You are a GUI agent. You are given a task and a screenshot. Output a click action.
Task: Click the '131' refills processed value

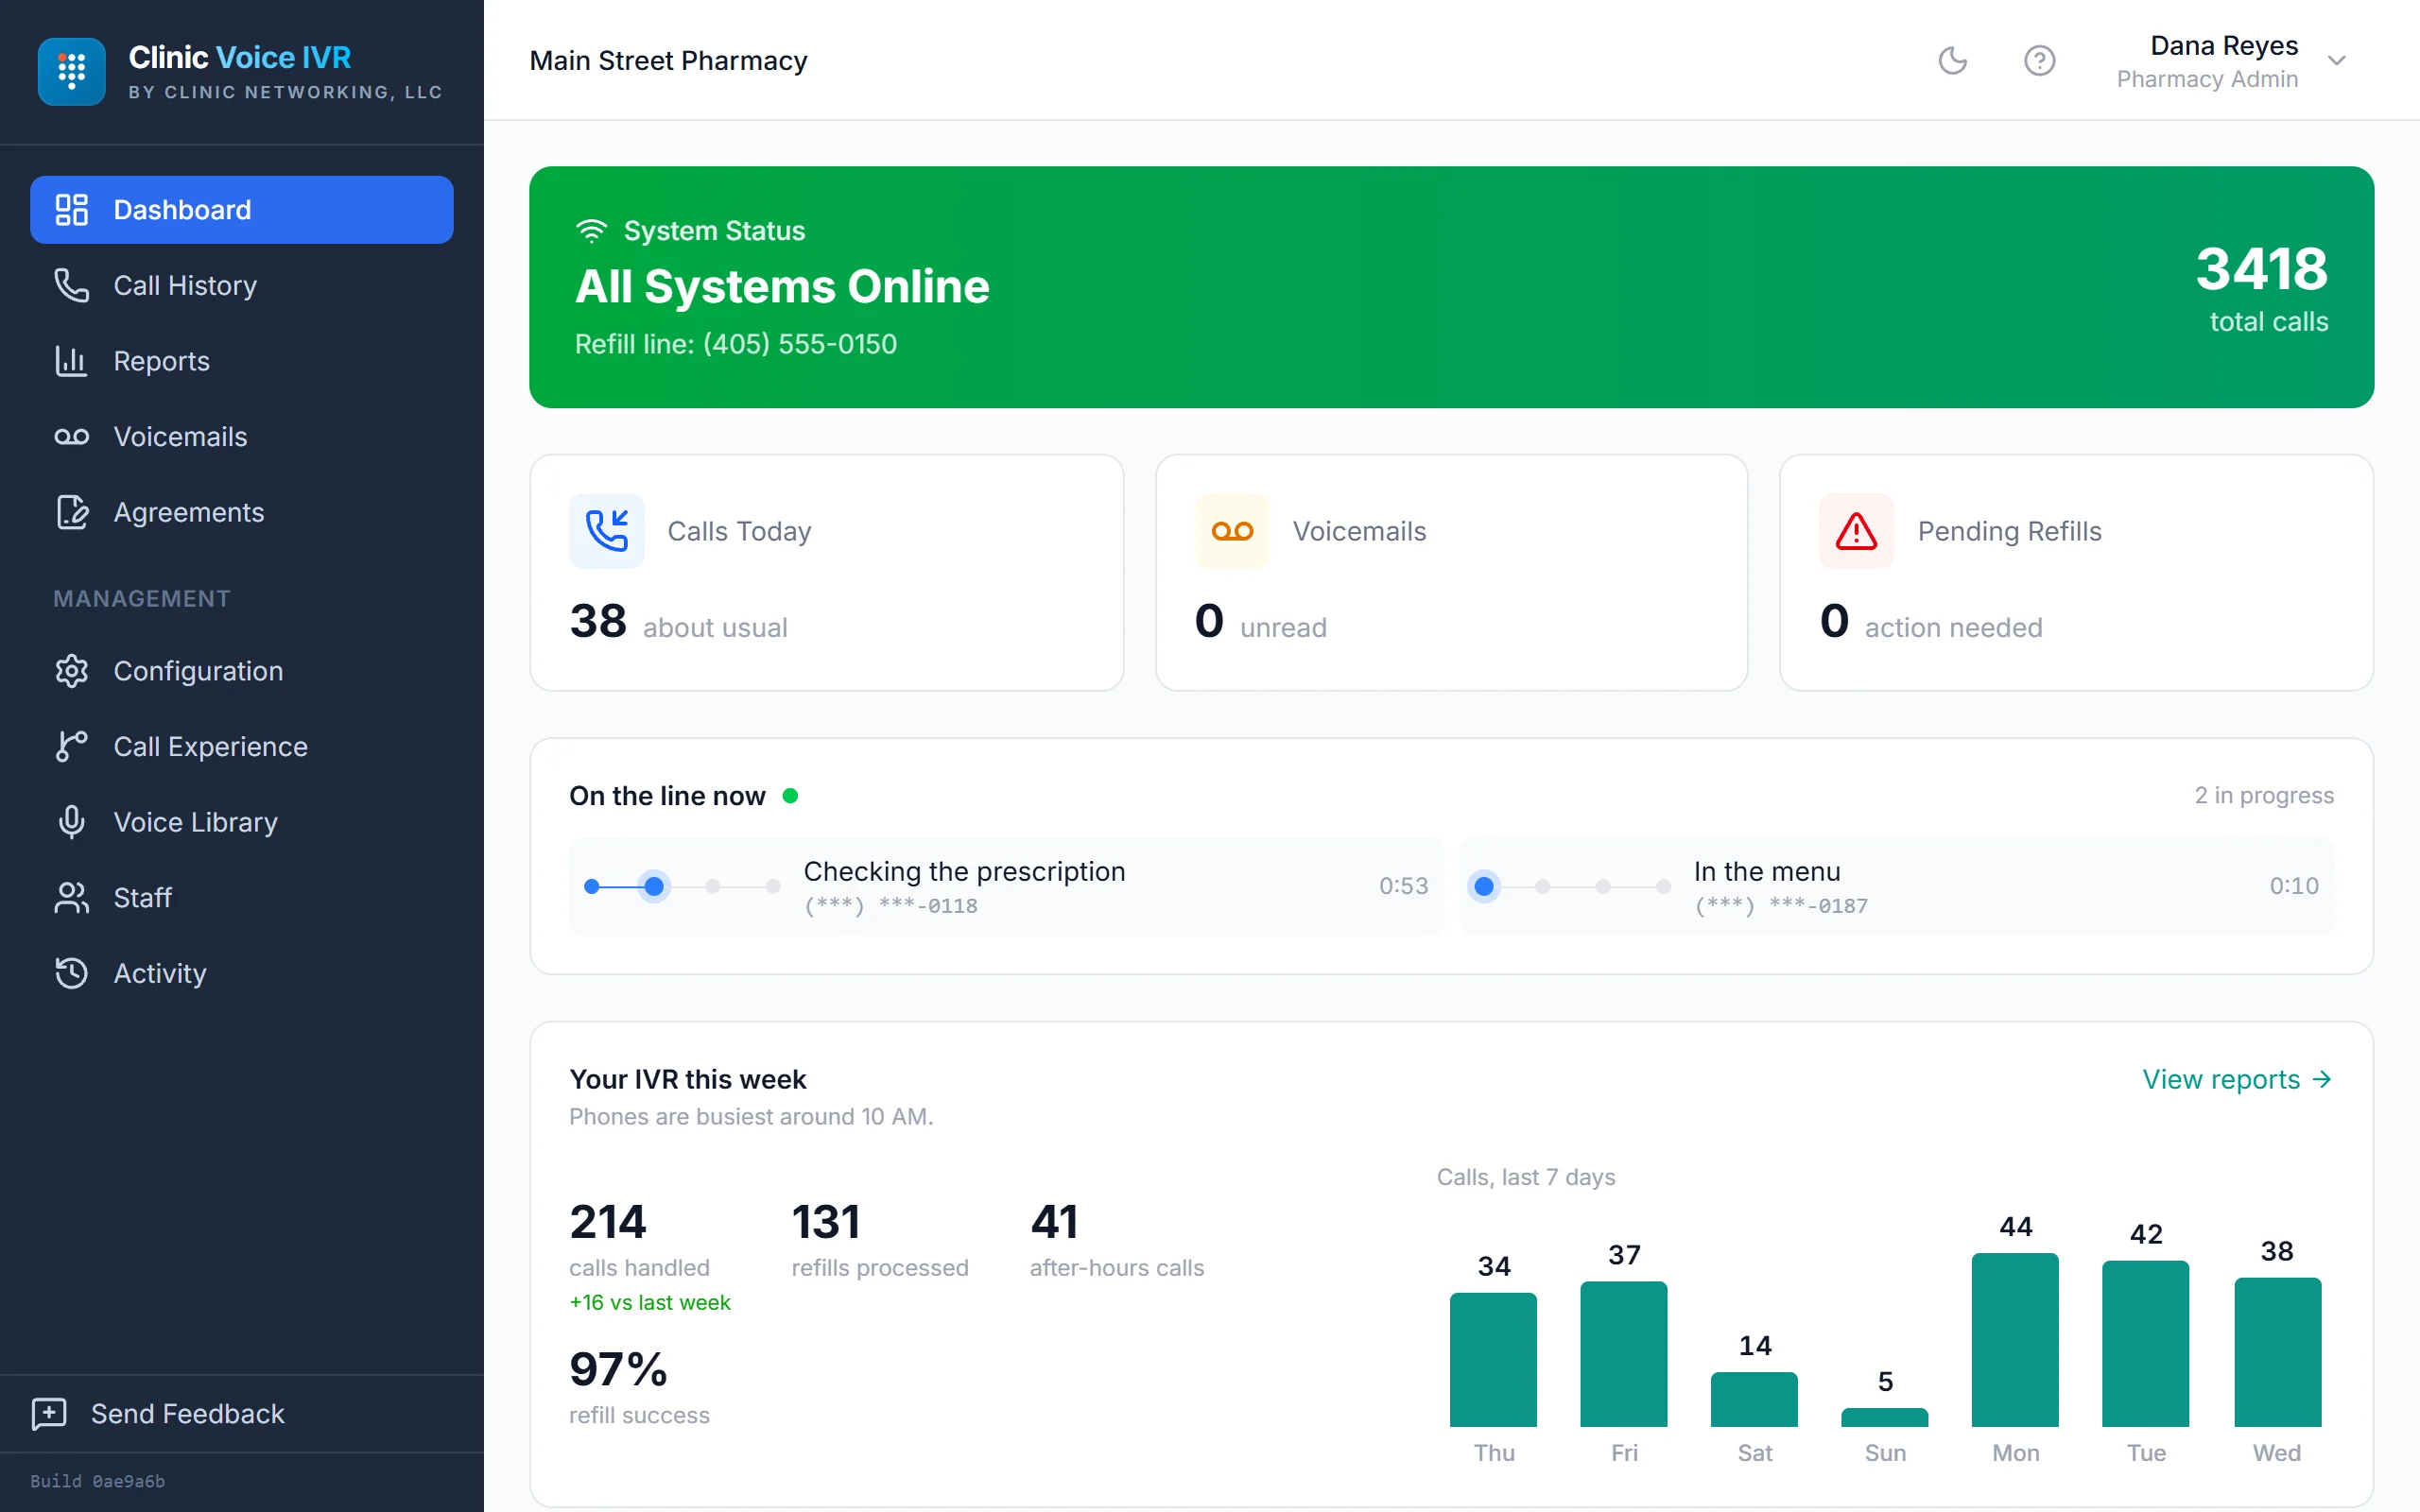coord(825,1222)
